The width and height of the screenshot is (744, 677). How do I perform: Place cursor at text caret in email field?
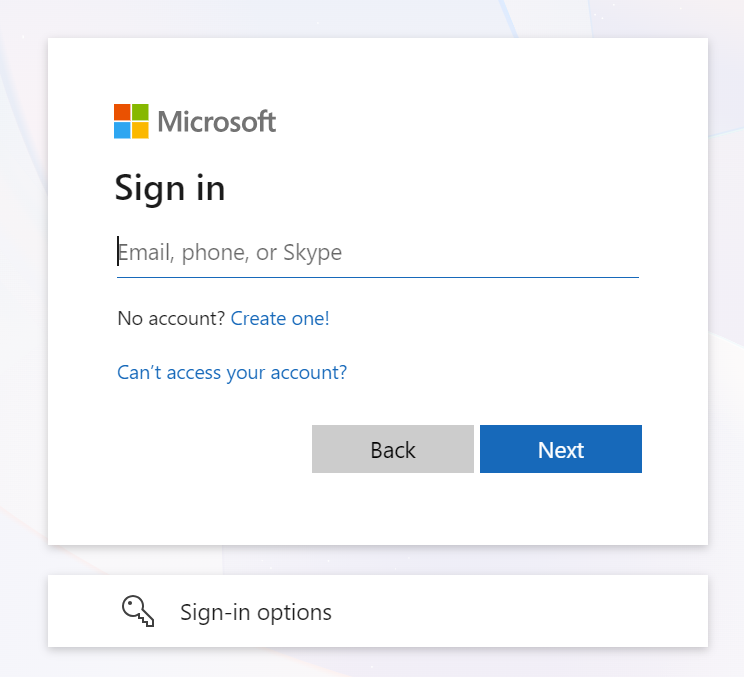point(118,251)
